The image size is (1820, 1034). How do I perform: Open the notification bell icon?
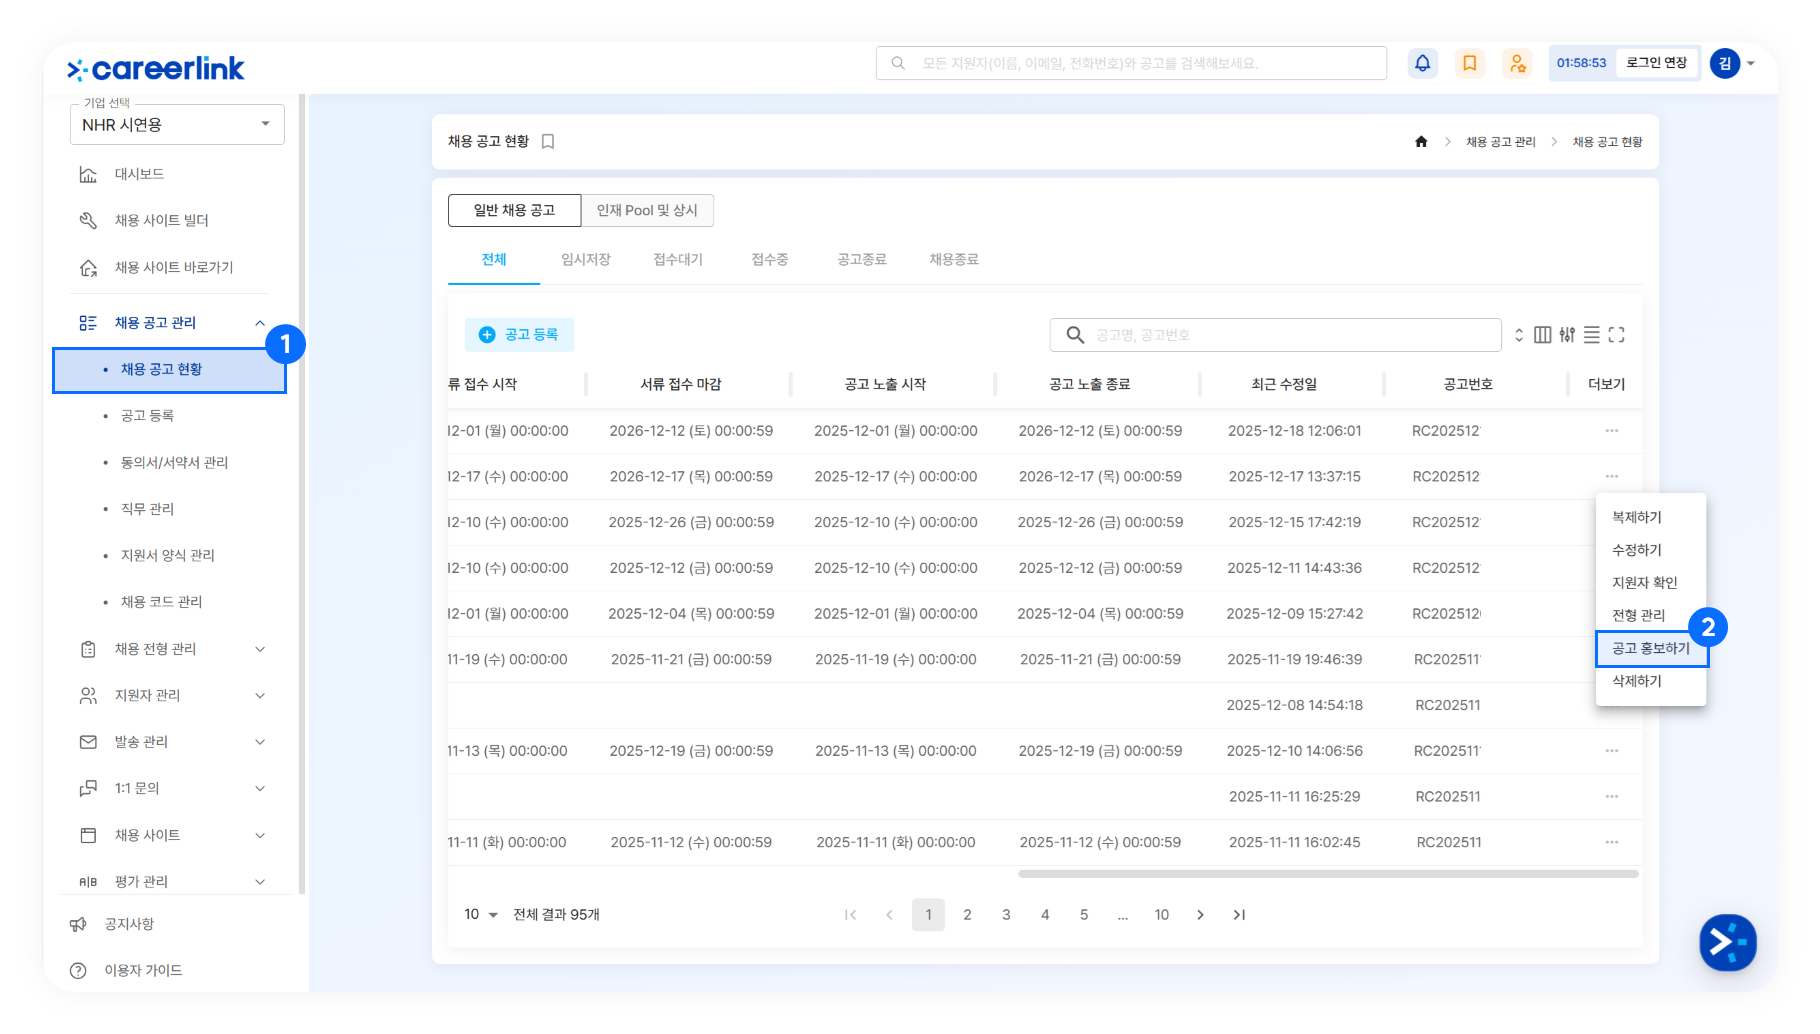(x=1422, y=63)
